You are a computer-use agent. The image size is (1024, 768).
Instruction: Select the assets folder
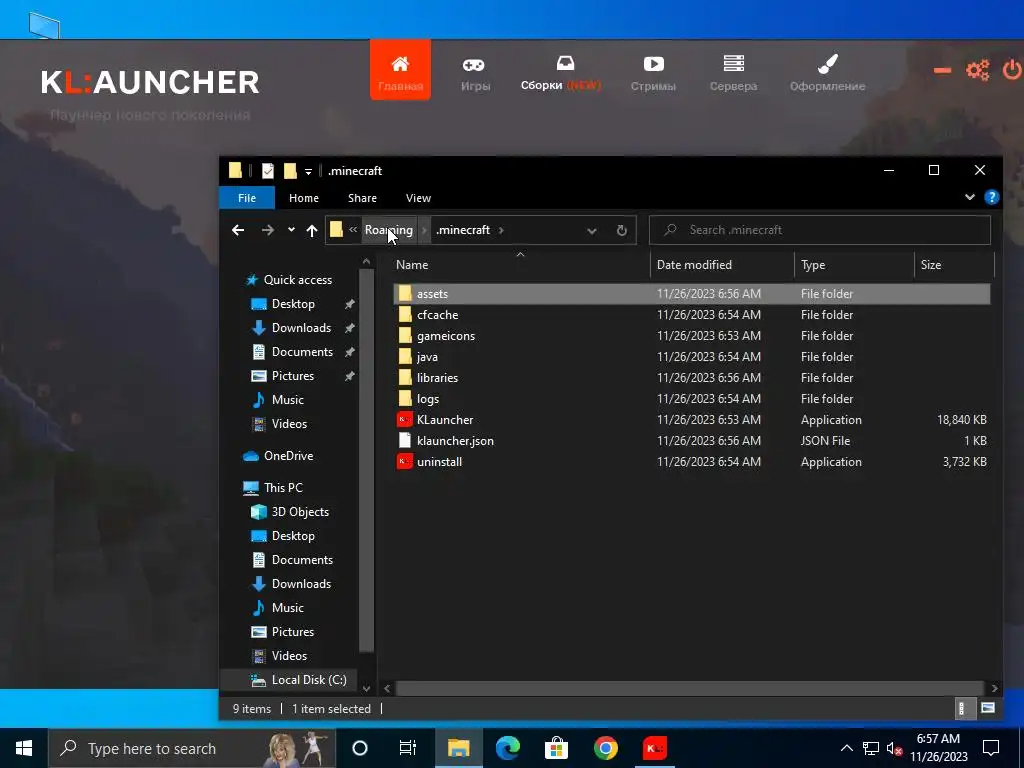[x=692, y=294]
